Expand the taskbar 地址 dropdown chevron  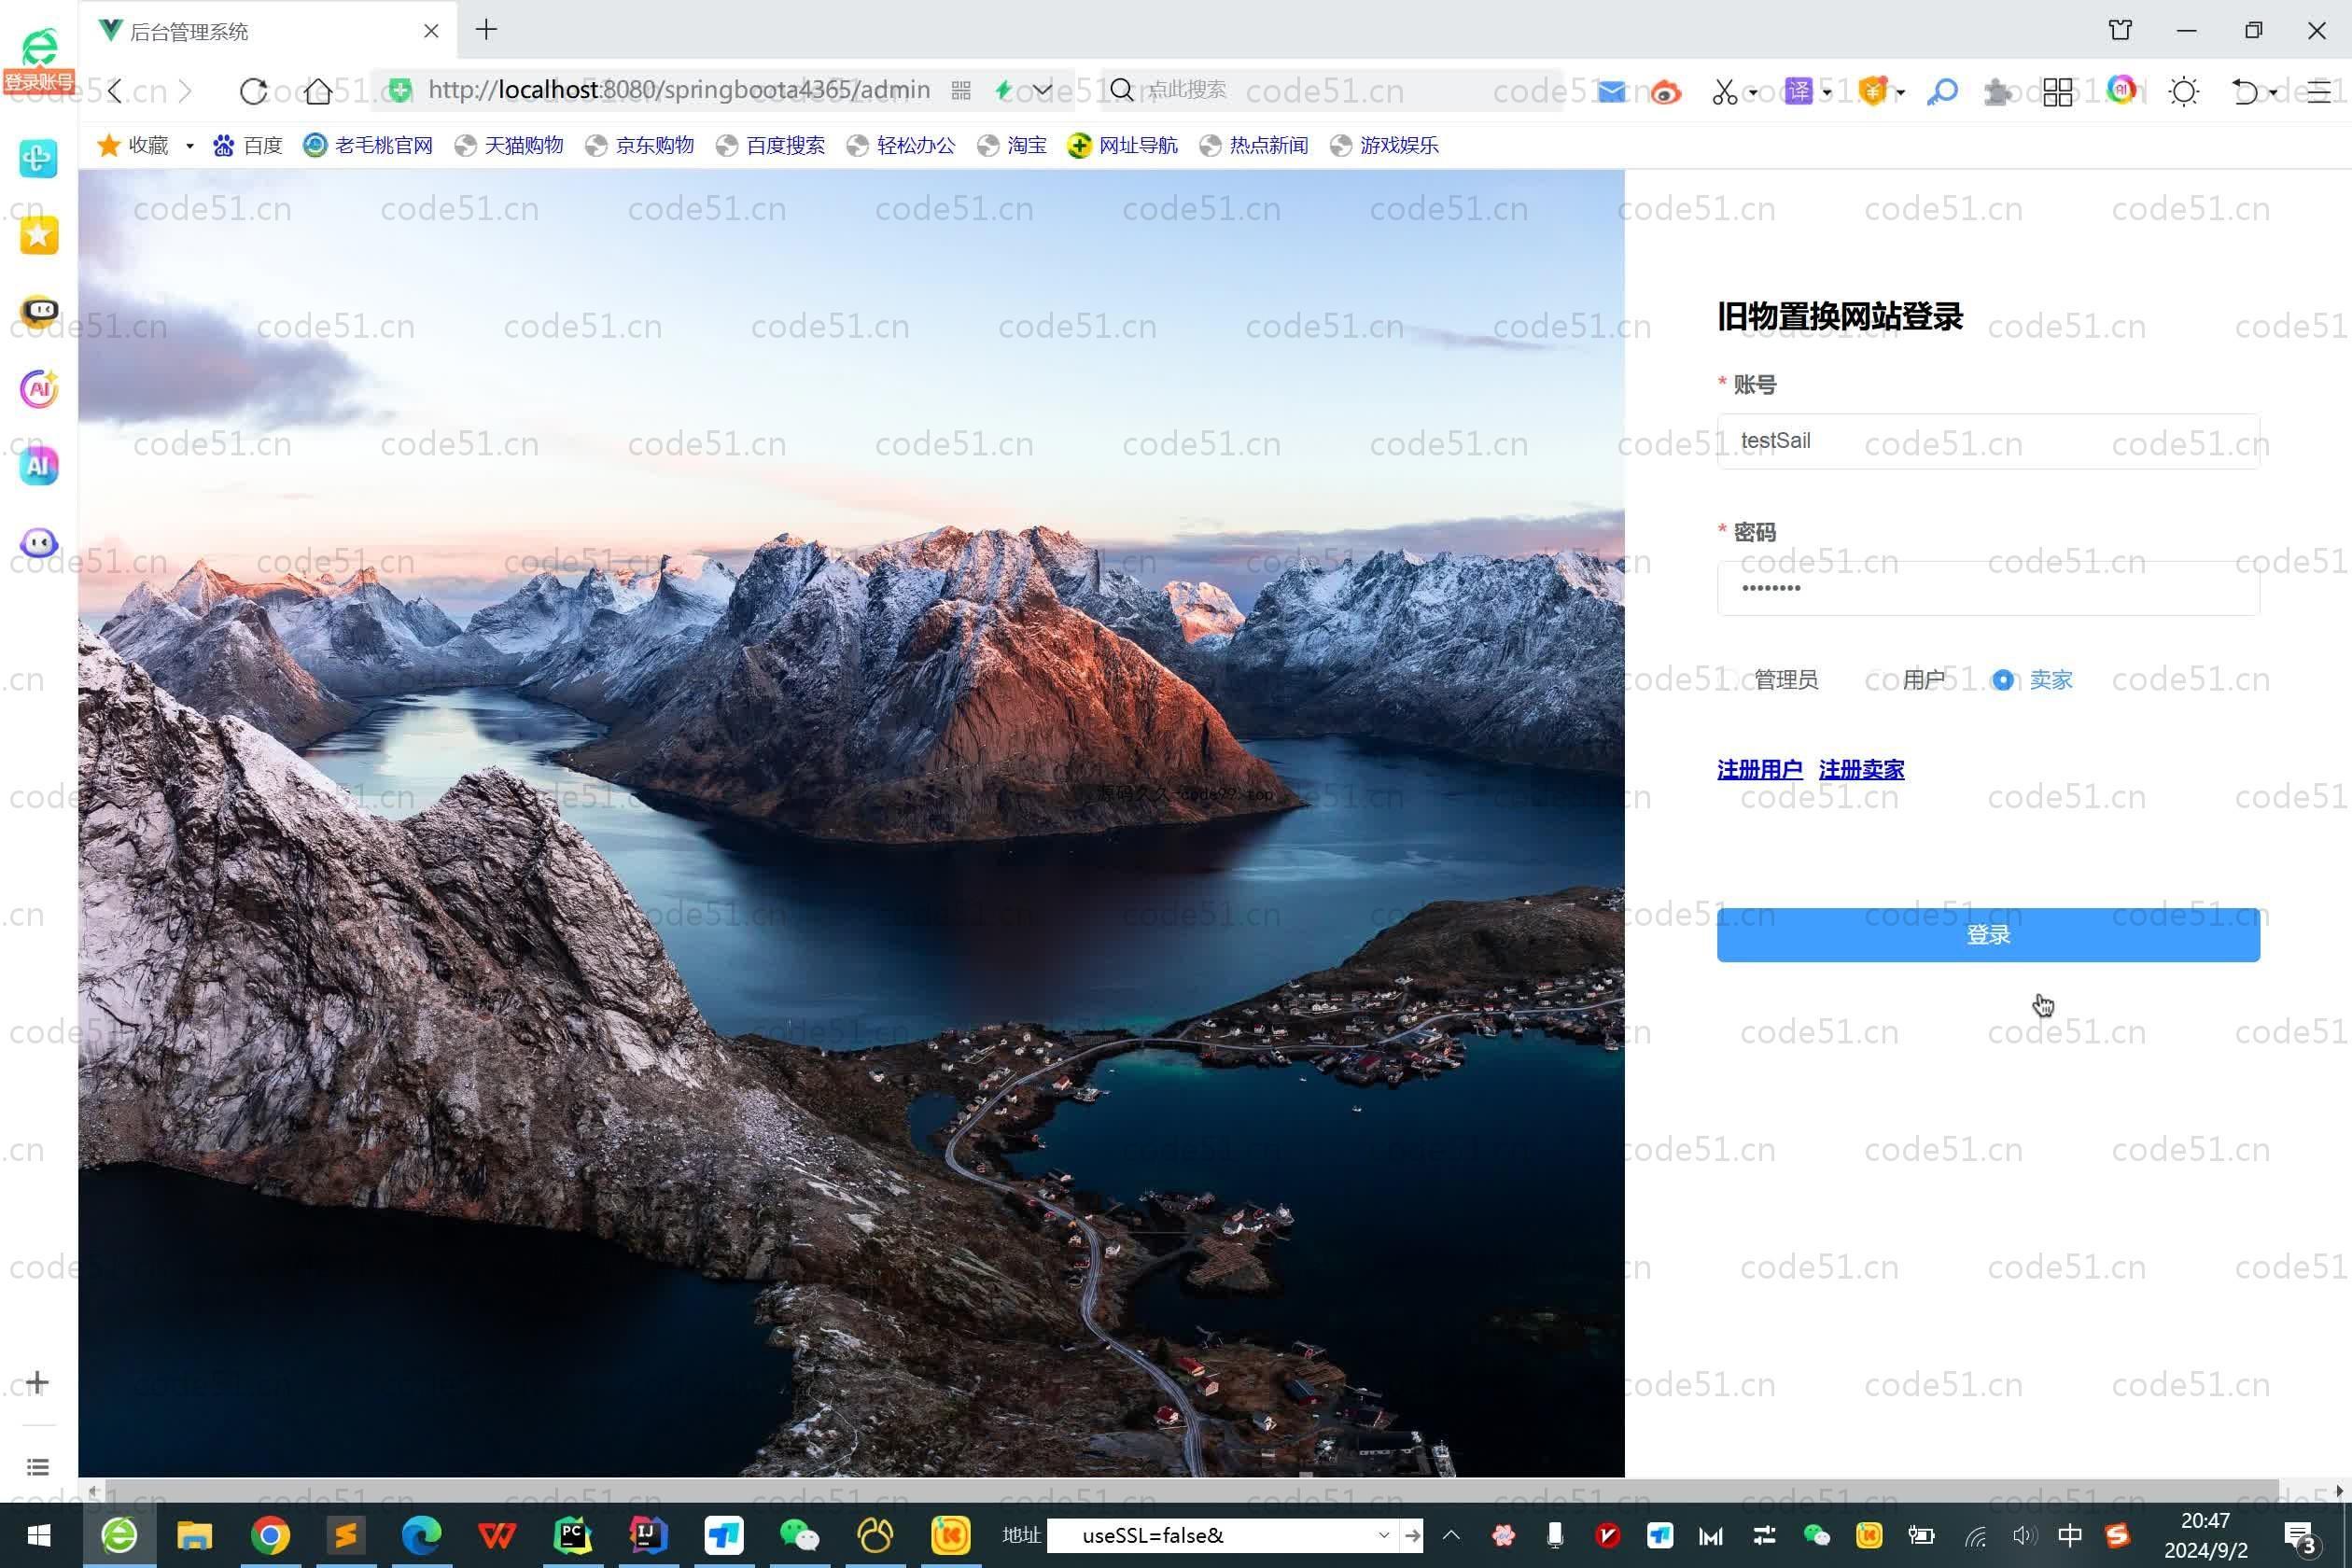1383,1535
